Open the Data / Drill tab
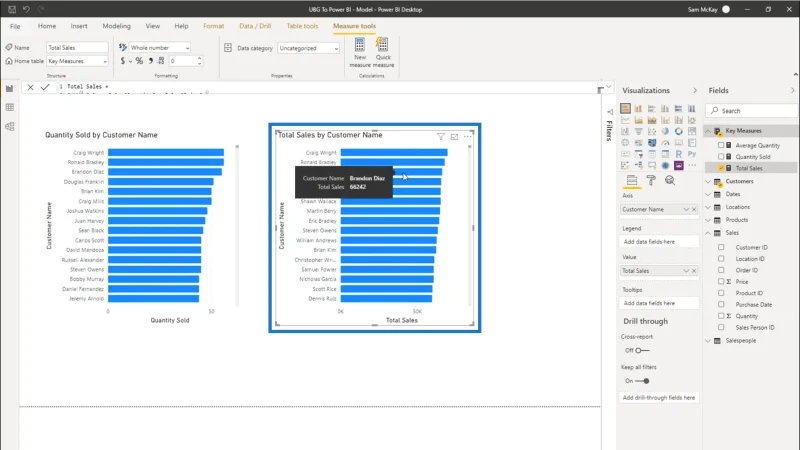 [255, 26]
